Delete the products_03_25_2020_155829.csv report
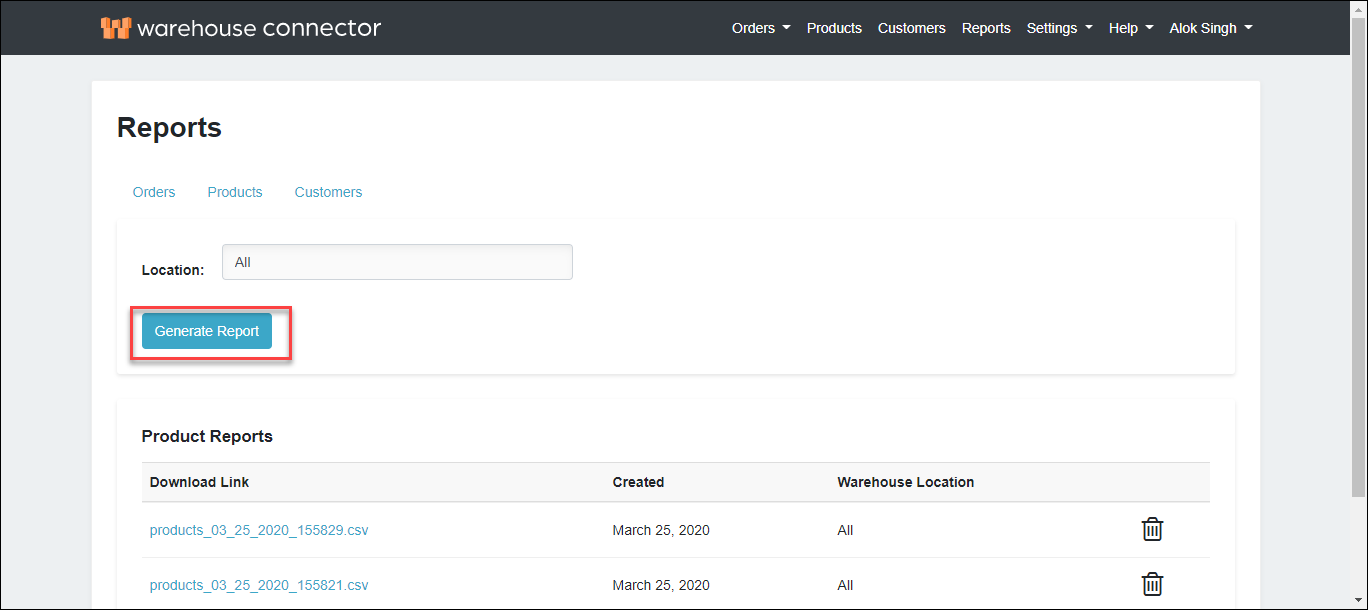The image size is (1368, 610). coord(1152,529)
